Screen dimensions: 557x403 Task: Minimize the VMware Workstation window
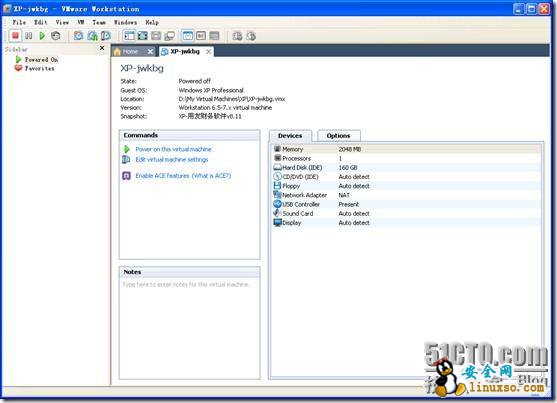519,9
